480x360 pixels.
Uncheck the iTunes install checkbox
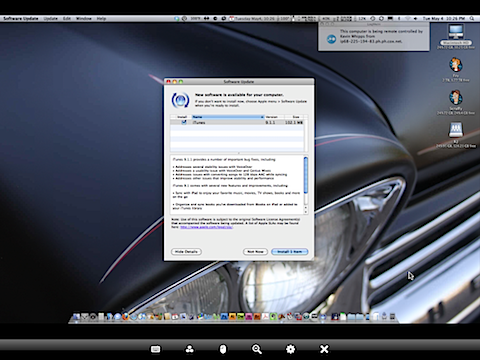(x=184, y=122)
